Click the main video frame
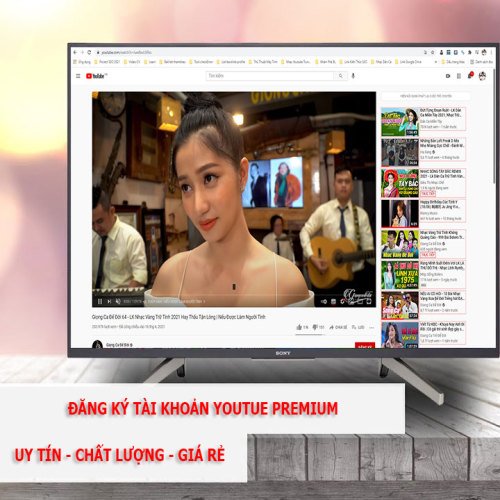The height and width of the screenshot is (500, 500). coord(234,199)
